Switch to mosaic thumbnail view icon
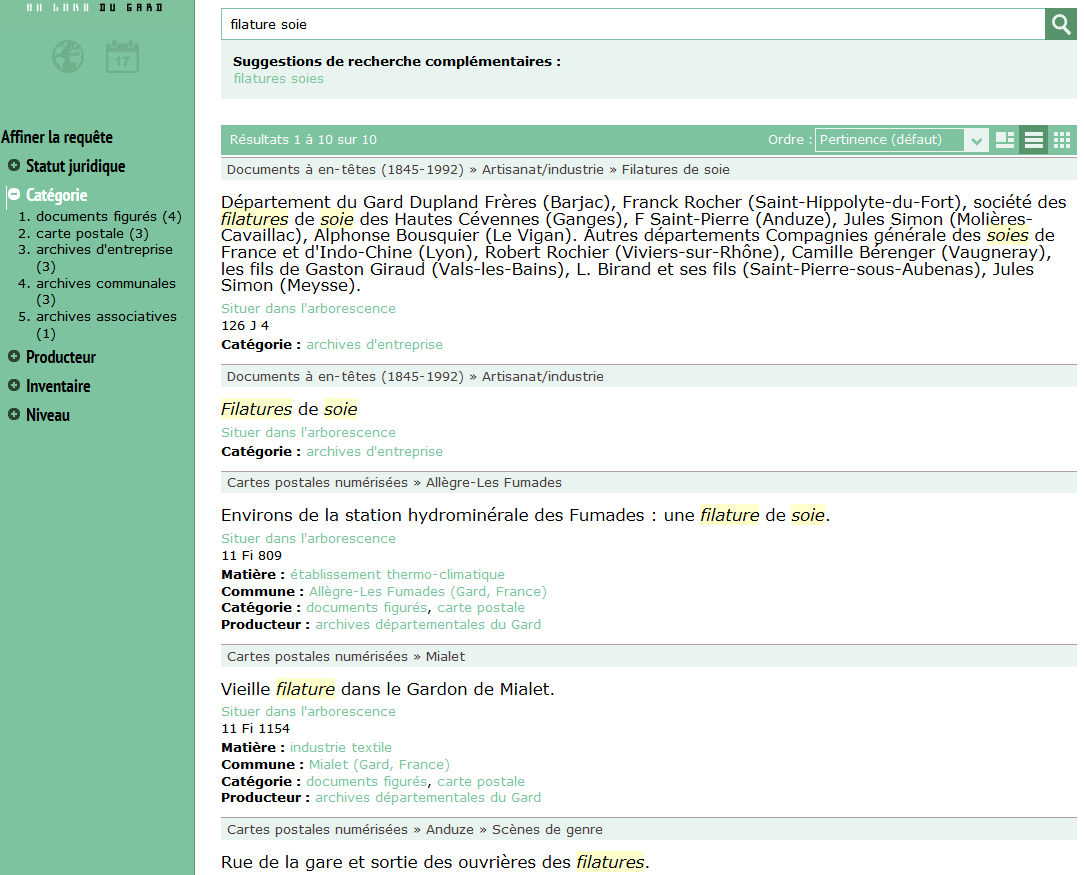The image size is (1084, 875). (x=1005, y=140)
